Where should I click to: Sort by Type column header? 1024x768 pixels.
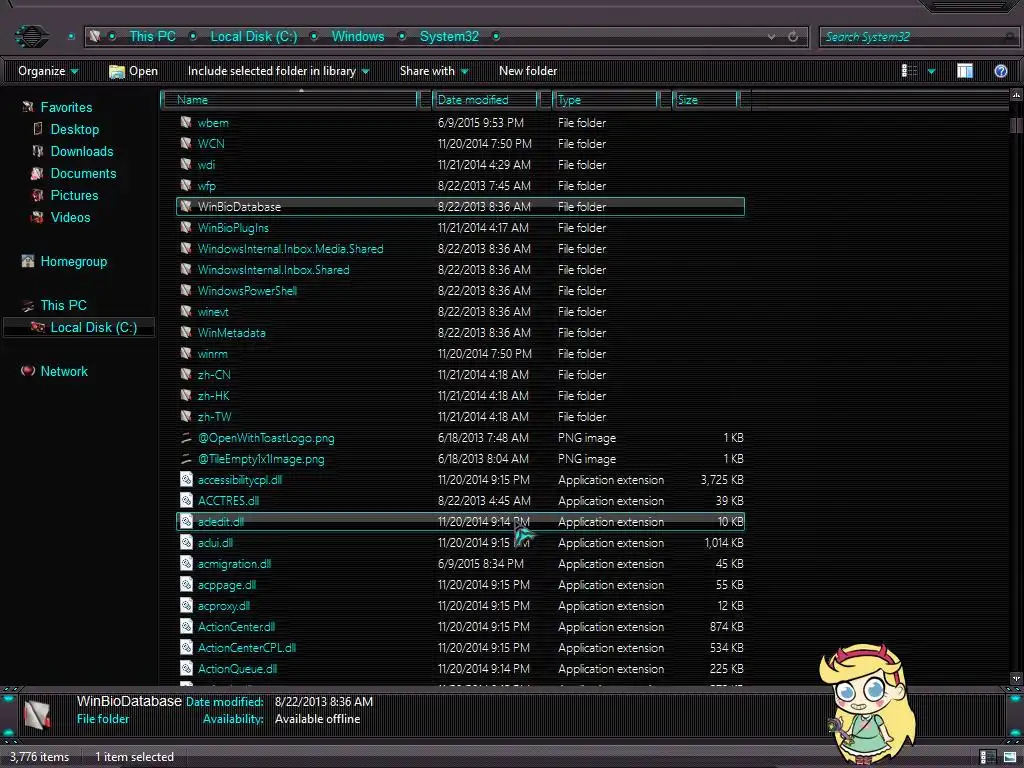605,100
